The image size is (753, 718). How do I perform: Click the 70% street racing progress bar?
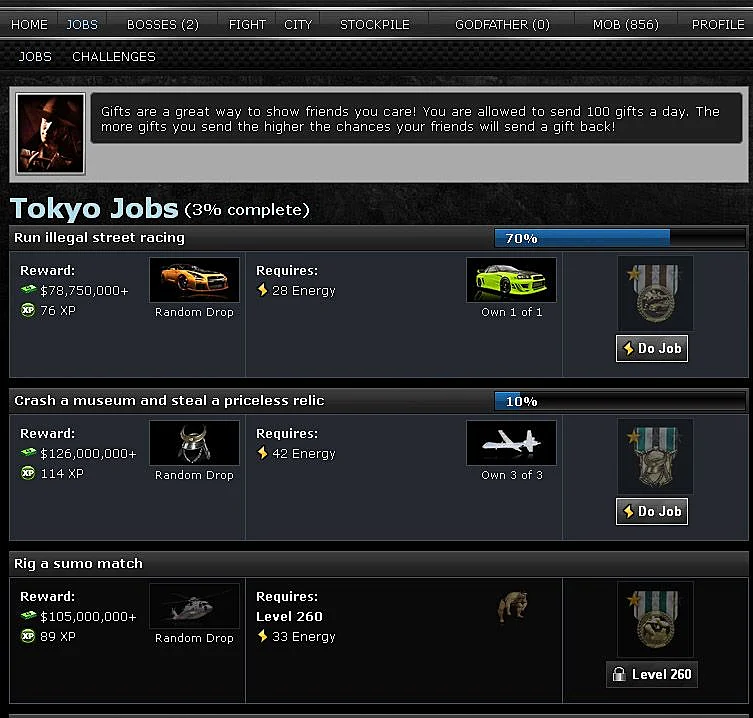tap(620, 238)
